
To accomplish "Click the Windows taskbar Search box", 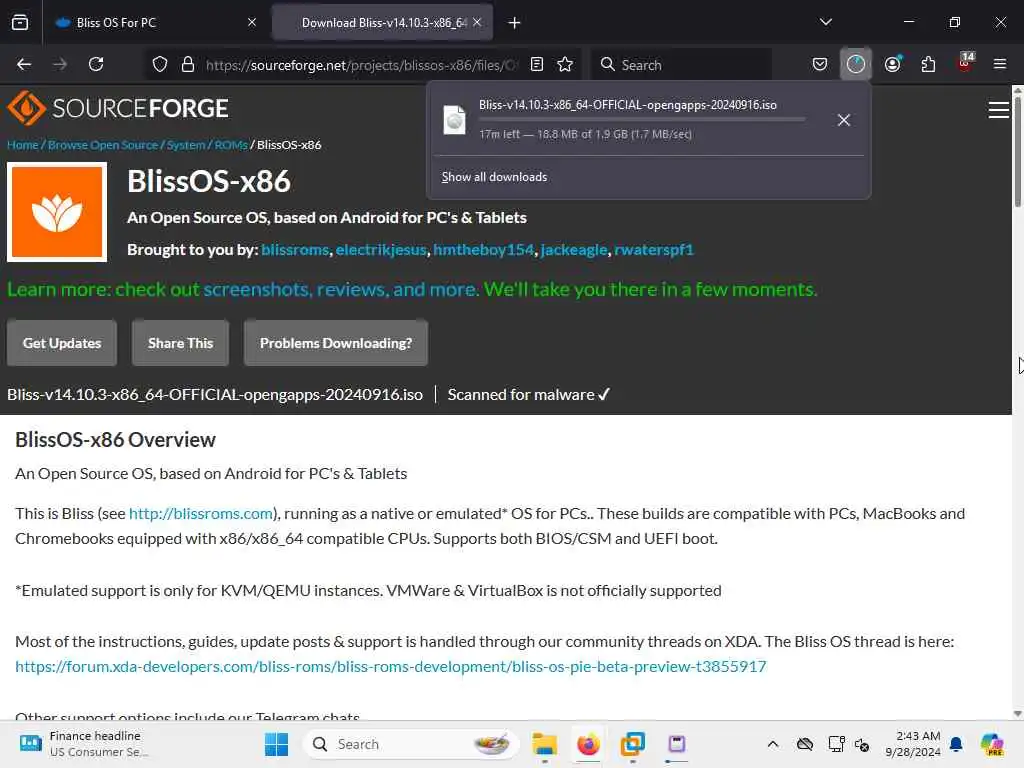I will pyautogui.click(x=411, y=744).
